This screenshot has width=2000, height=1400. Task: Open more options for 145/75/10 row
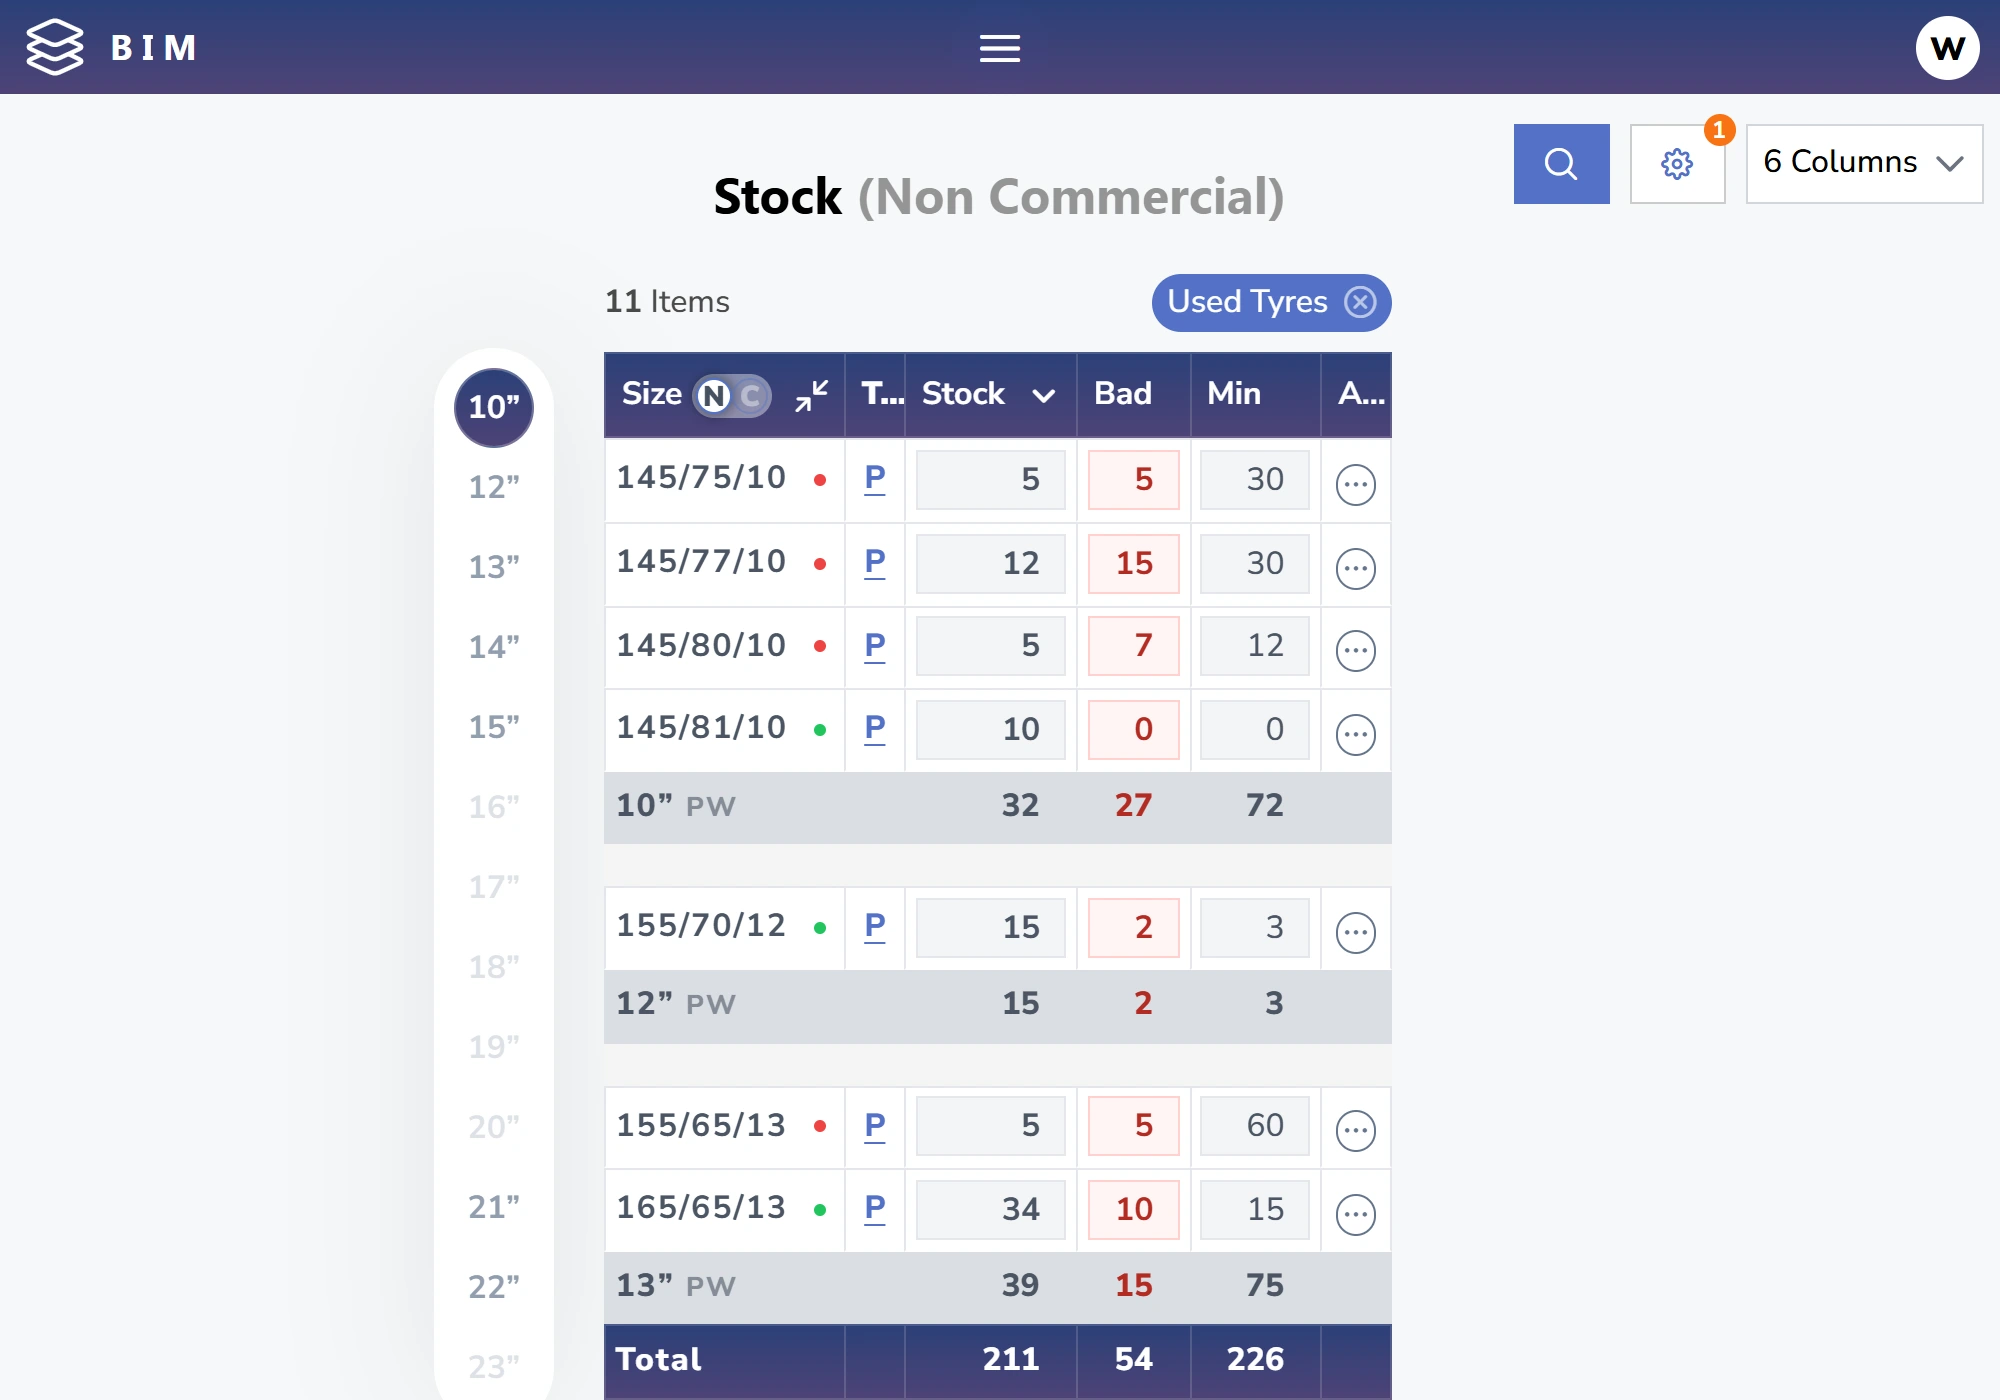point(1355,485)
